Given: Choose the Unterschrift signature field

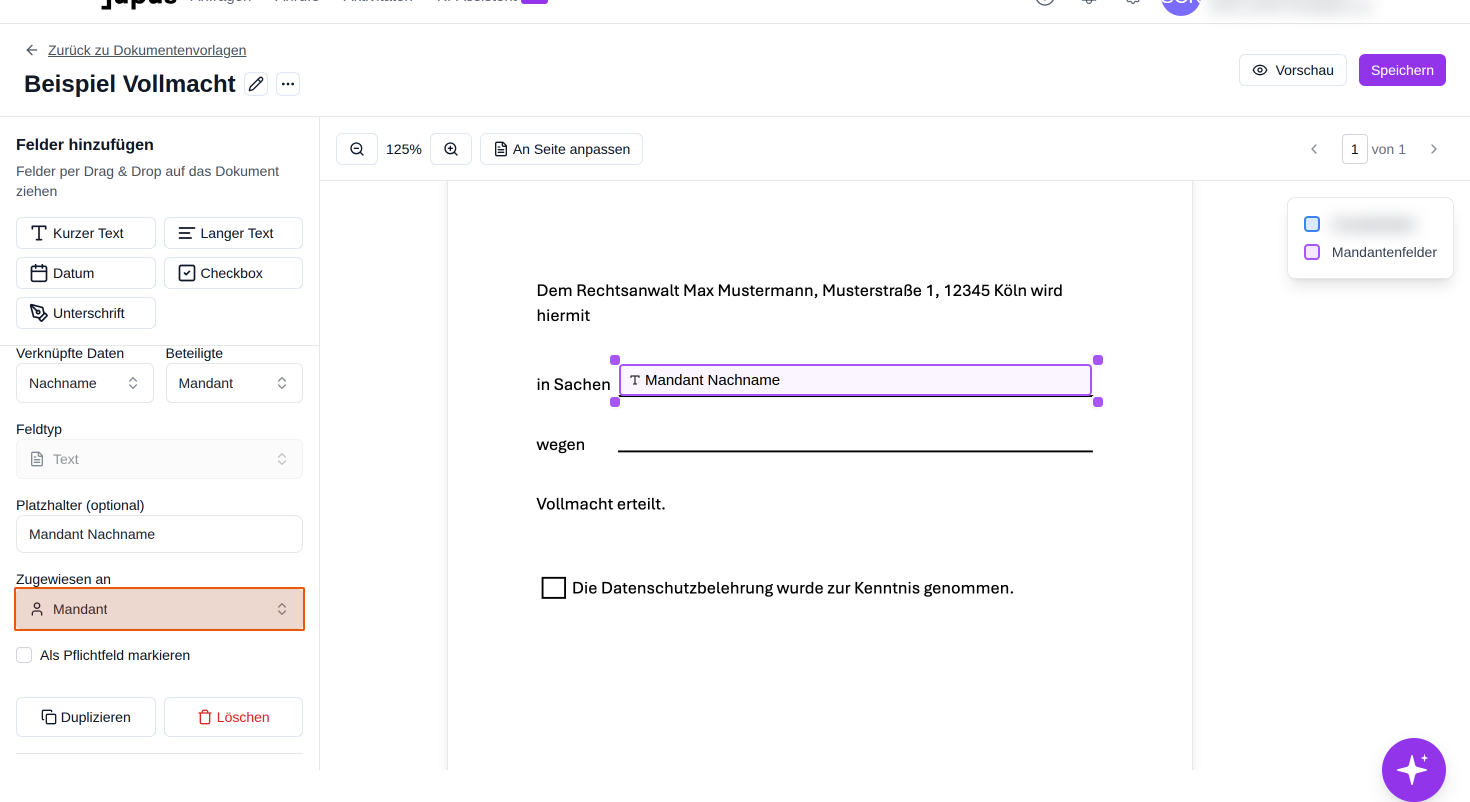Looking at the screenshot, I should pyautogui.click(x=86, y=313).
